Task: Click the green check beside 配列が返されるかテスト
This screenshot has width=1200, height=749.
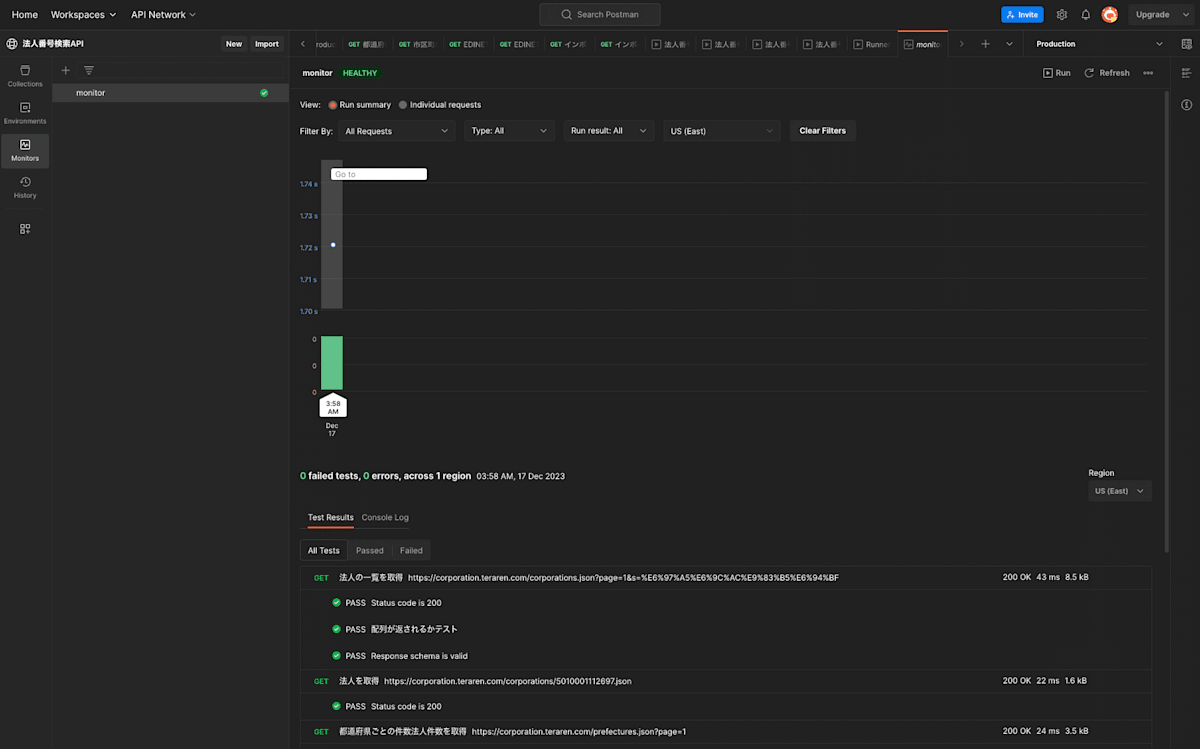Action: [336, 629]
